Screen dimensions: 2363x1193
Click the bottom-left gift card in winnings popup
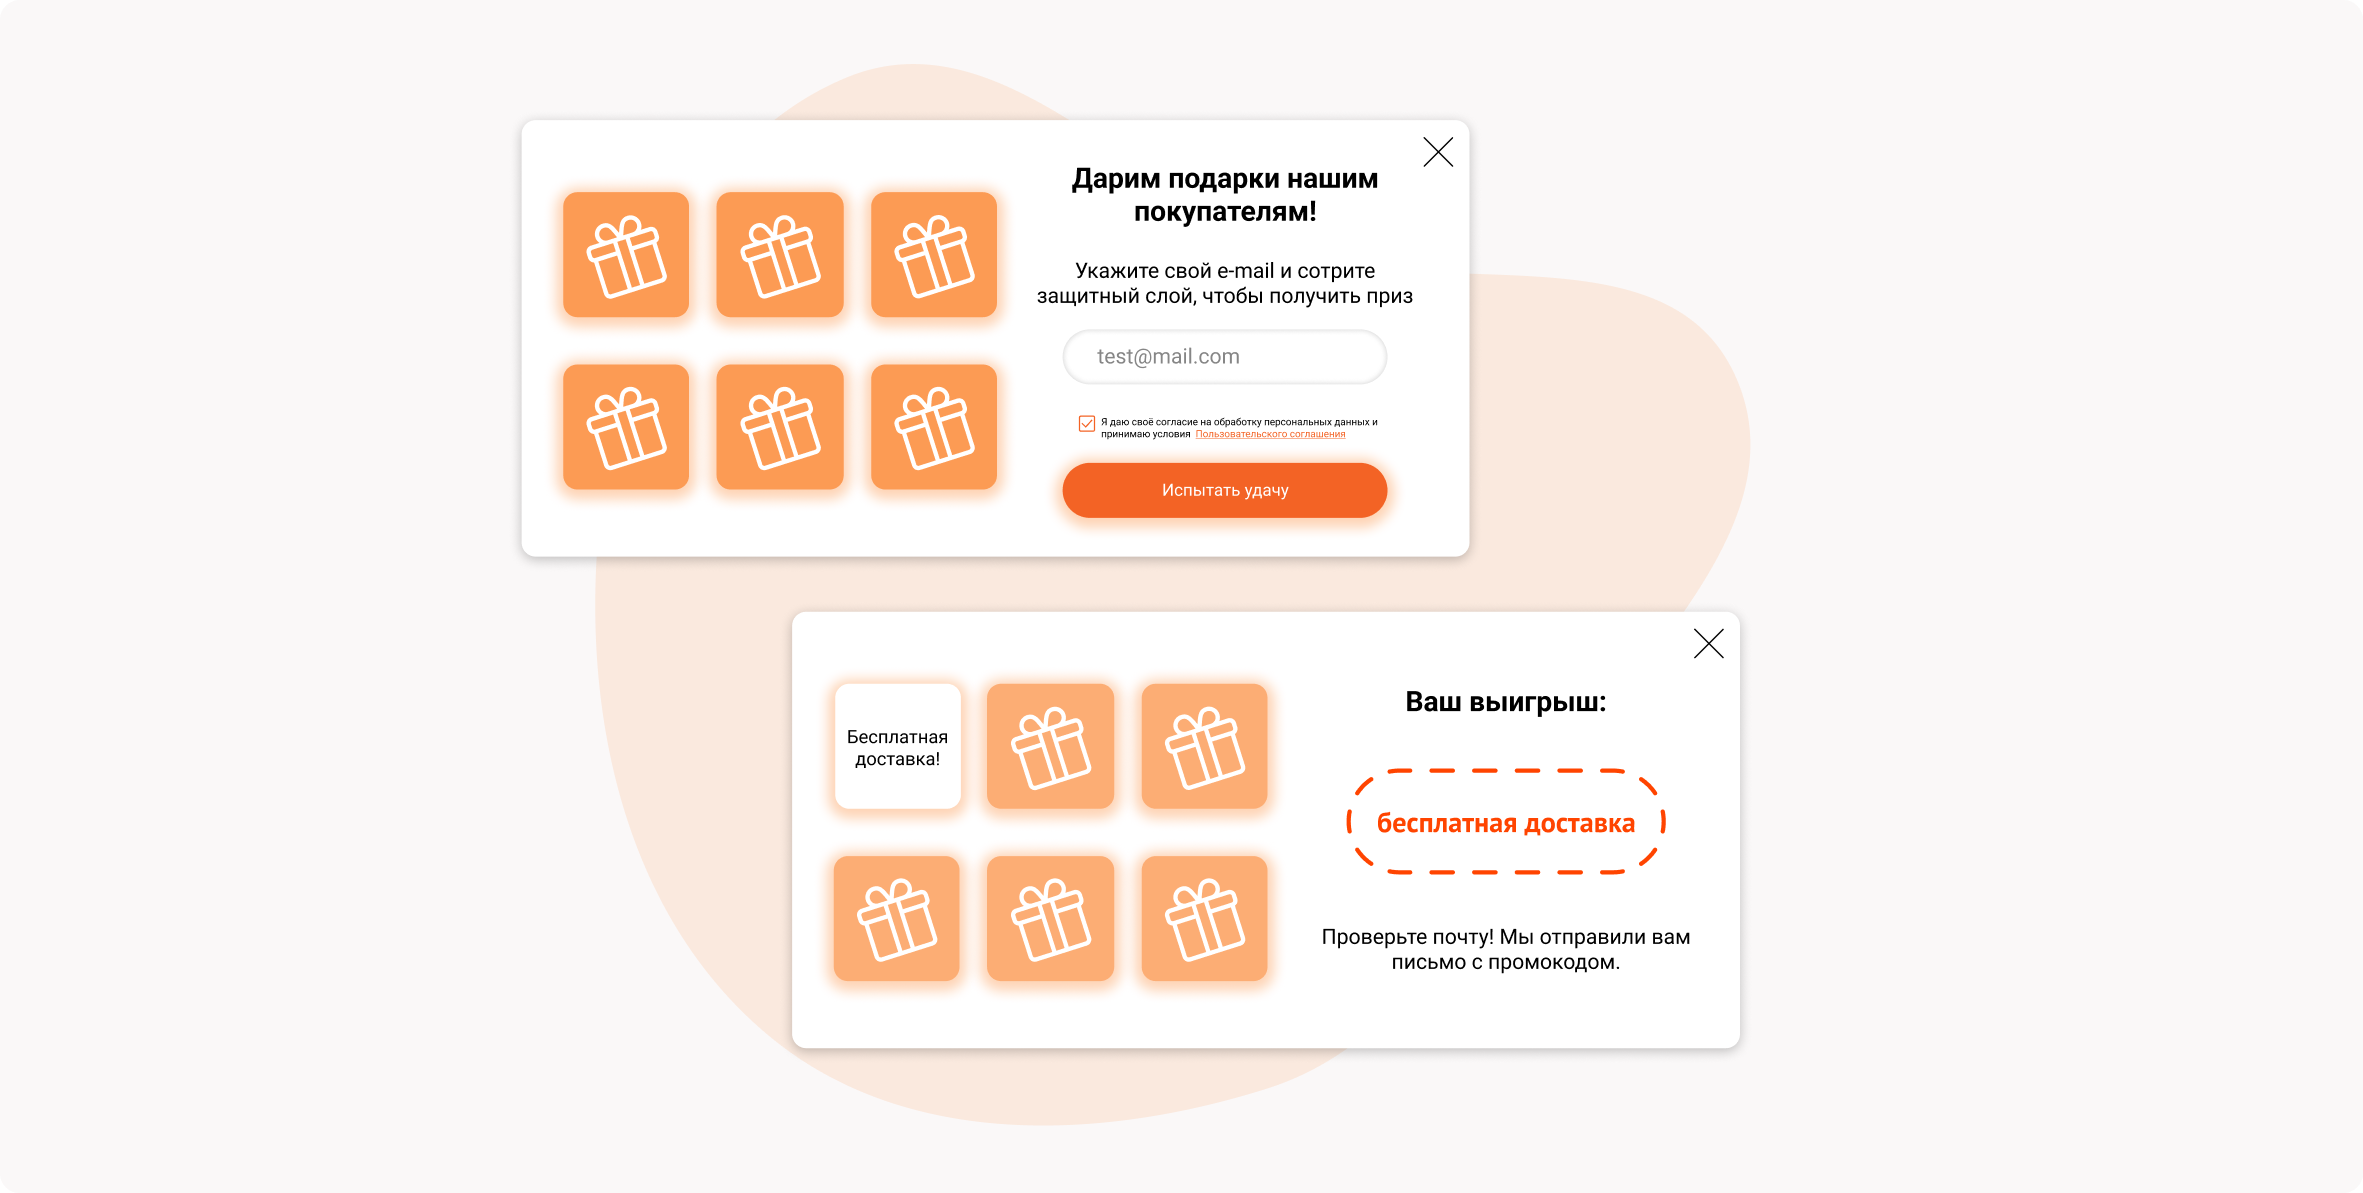[897, 918]
